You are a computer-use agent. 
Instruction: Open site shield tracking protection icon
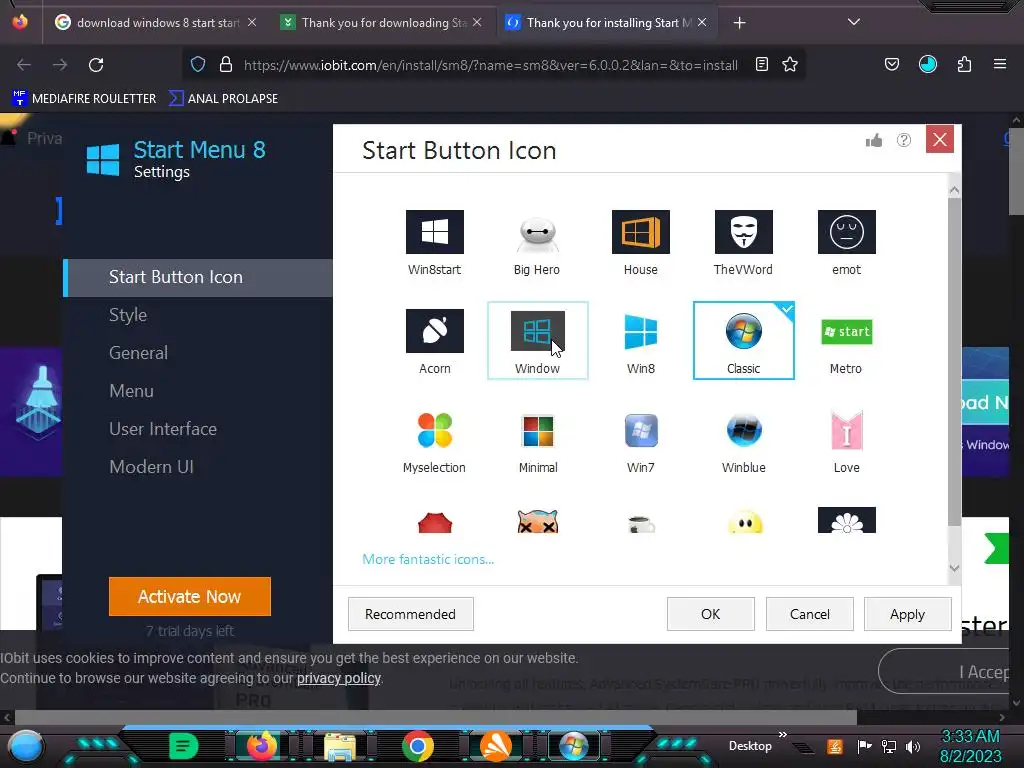coord(198,64)
